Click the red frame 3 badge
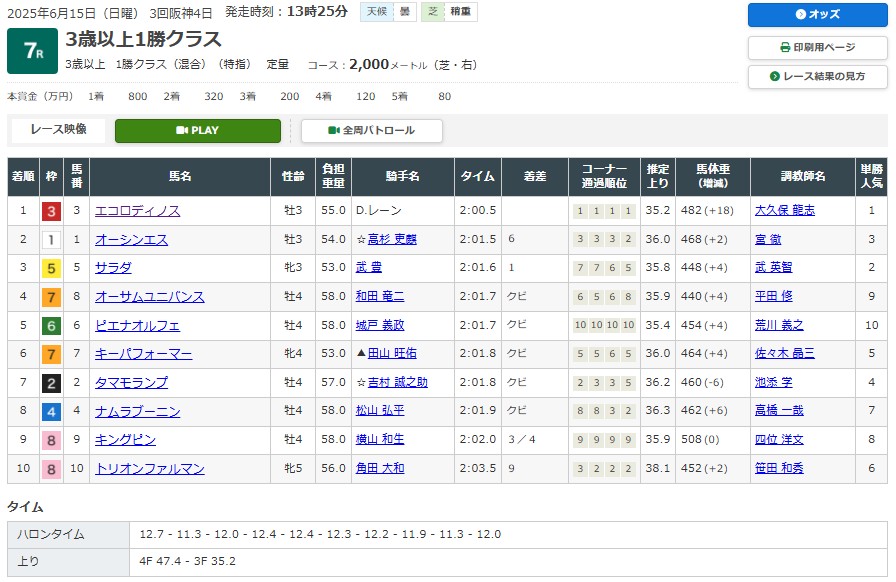Image resolution: width=896 pixels, height=582 pixels. (x=50, y=211)
